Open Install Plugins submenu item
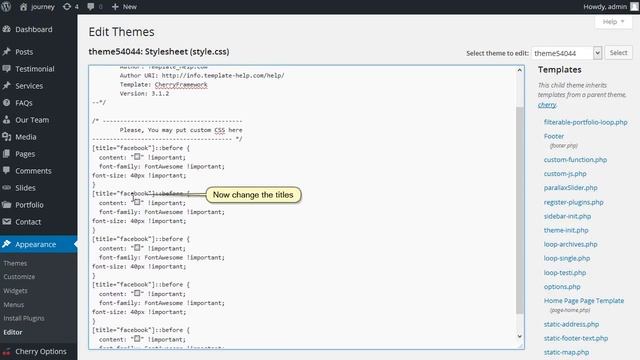The height and width of the screenshot is (360, 640). [x=24, y=318]
